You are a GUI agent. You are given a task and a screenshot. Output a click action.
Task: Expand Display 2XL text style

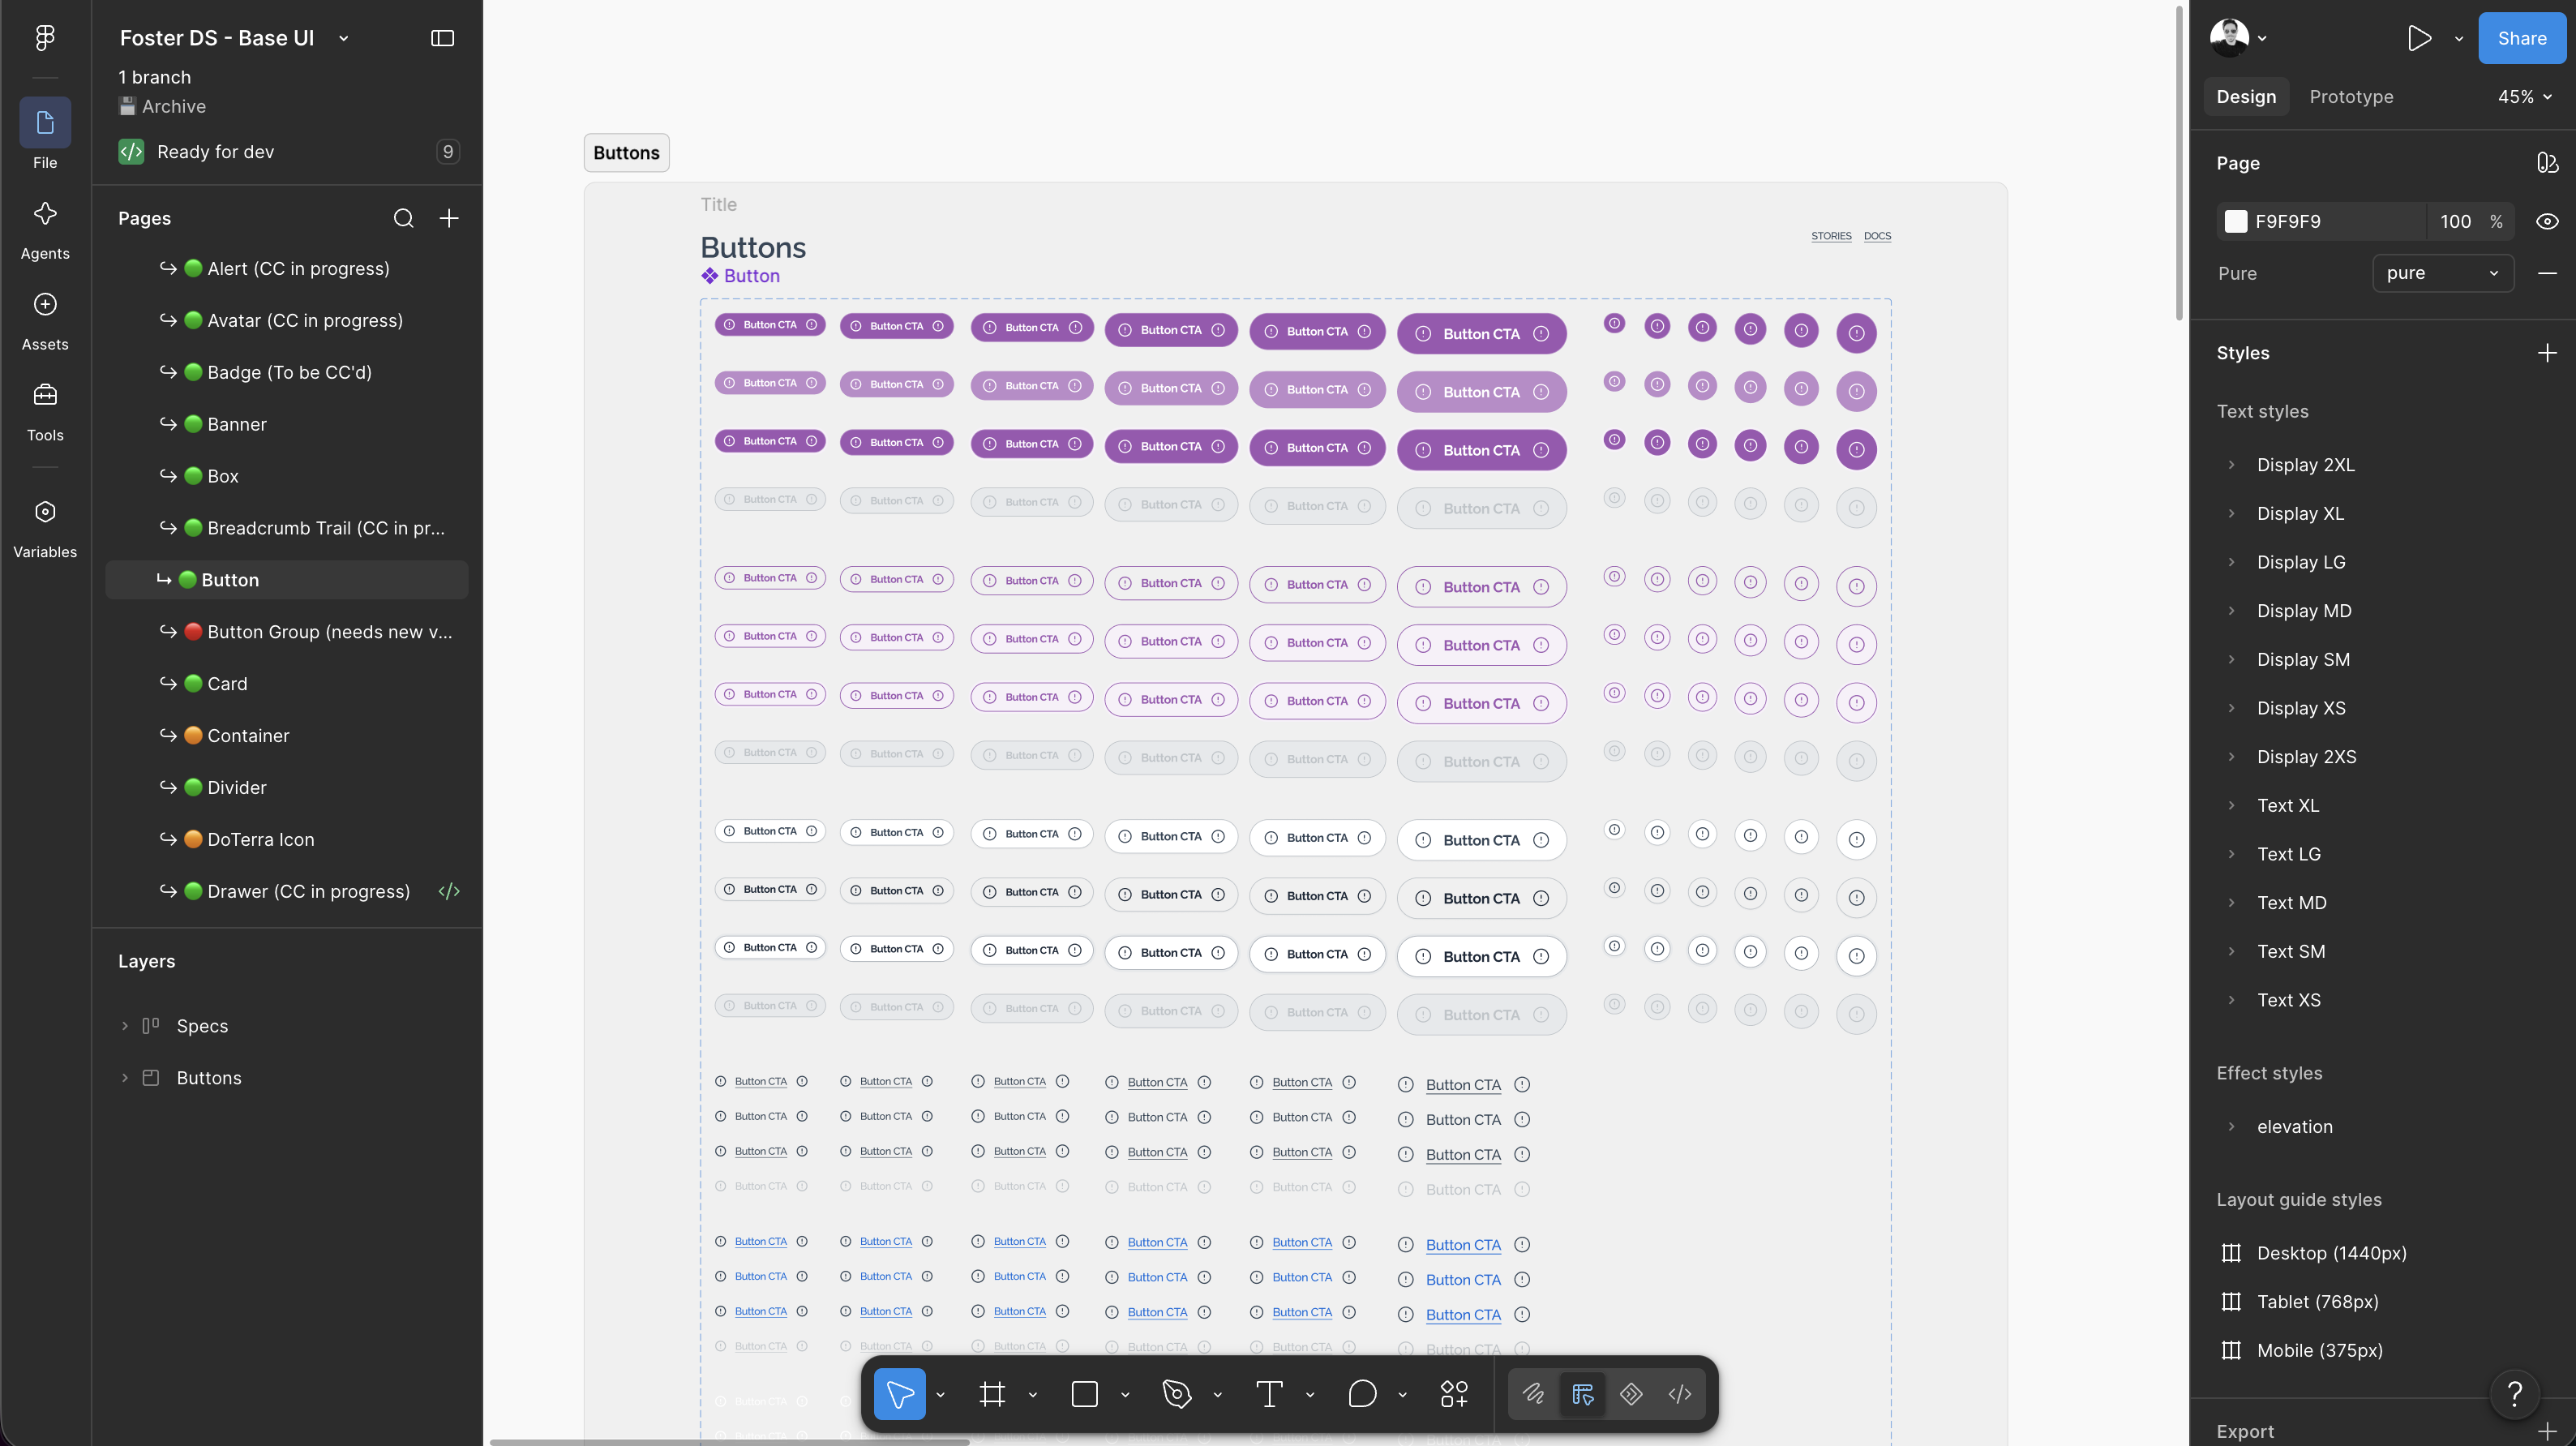[2231, 465]
